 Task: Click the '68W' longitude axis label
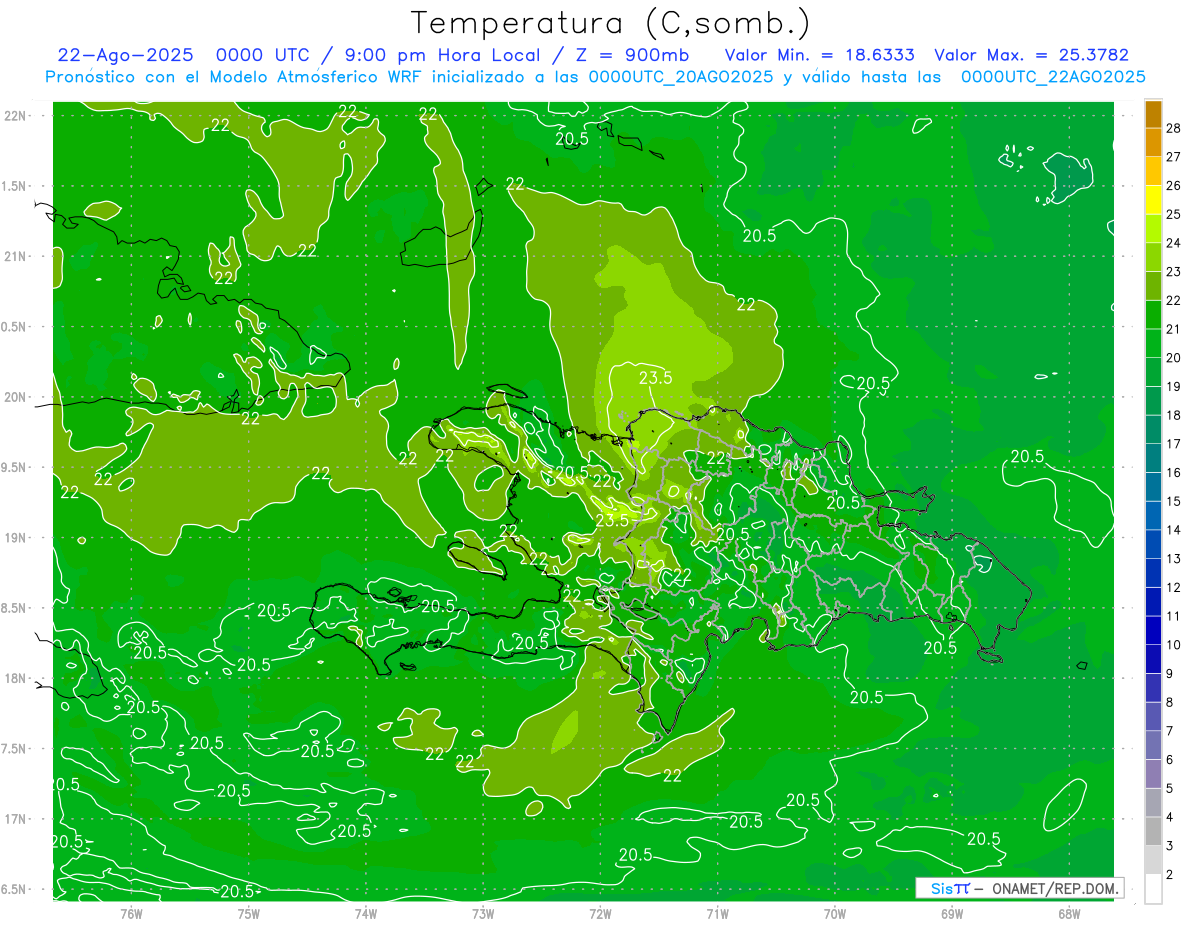pyautogui.click(x=1069, y=914)
